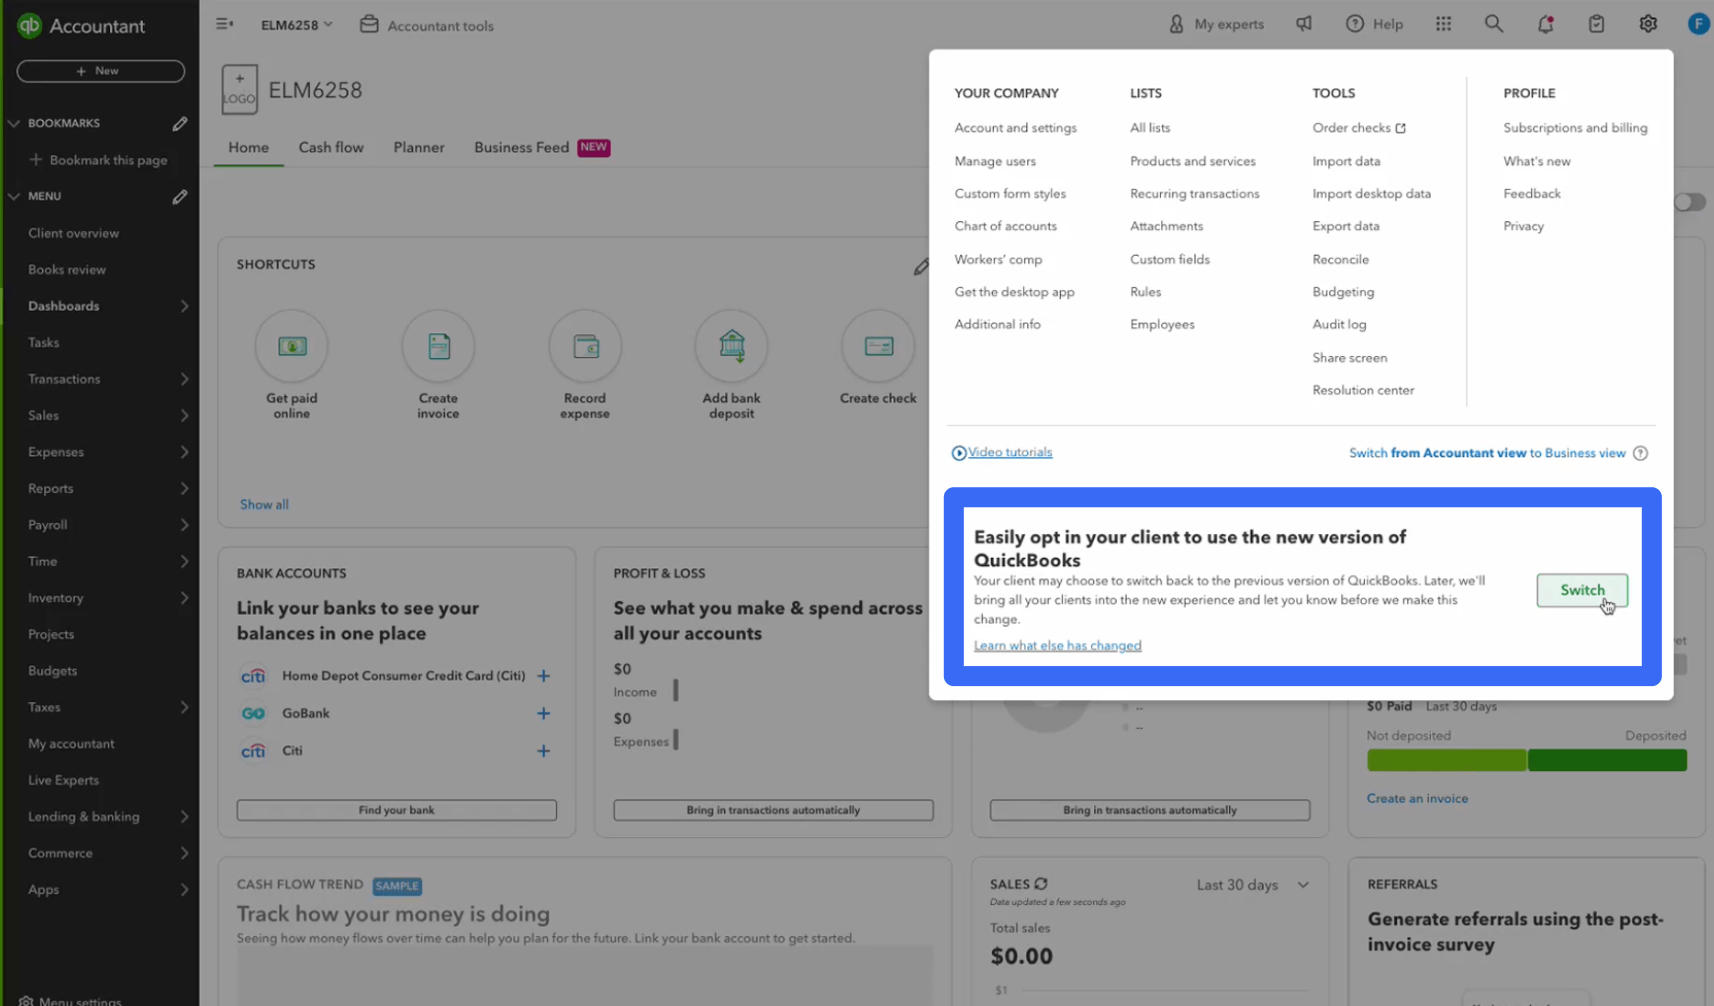
Task: Open notifications bell icon
Action: [1545, 24]
